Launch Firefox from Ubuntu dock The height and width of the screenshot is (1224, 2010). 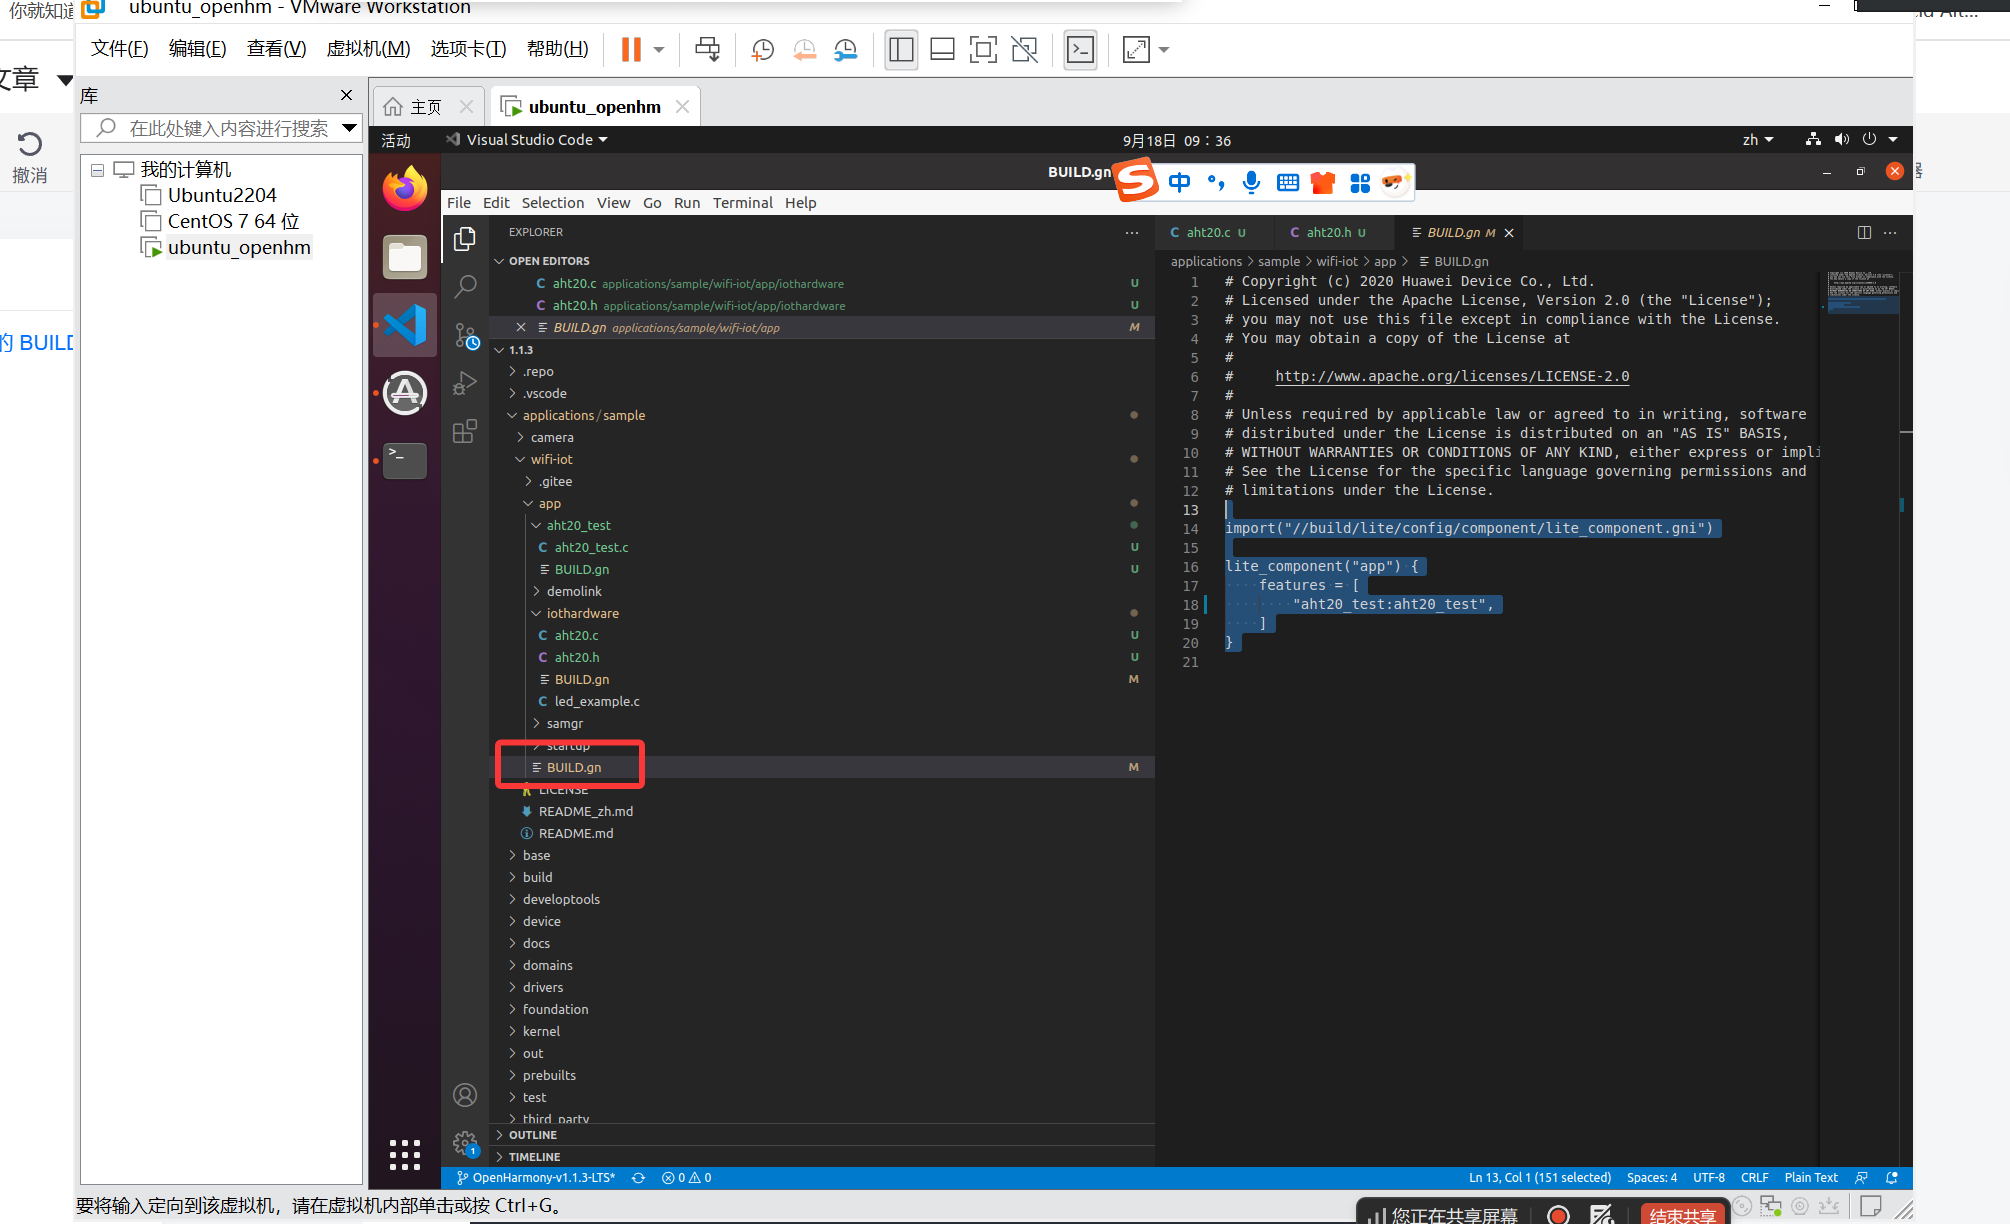pyautogui.click(x=405, y=189)
